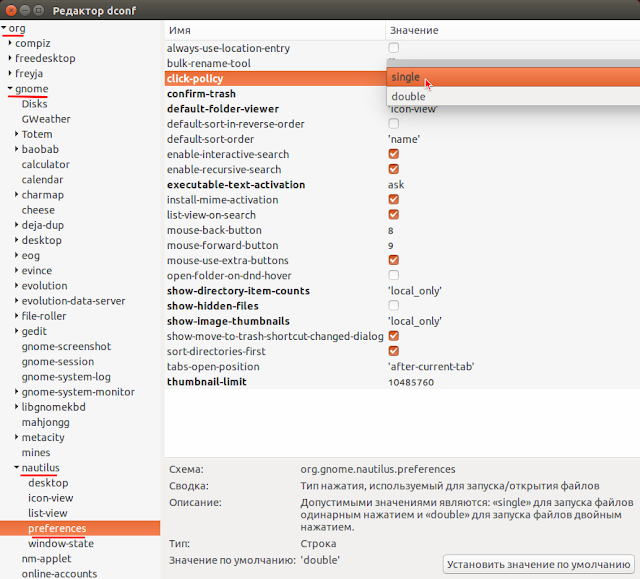The width and height of the screenshot is (640, 579).
Task: Sort by the Значение column header
Action: (513, 30)
